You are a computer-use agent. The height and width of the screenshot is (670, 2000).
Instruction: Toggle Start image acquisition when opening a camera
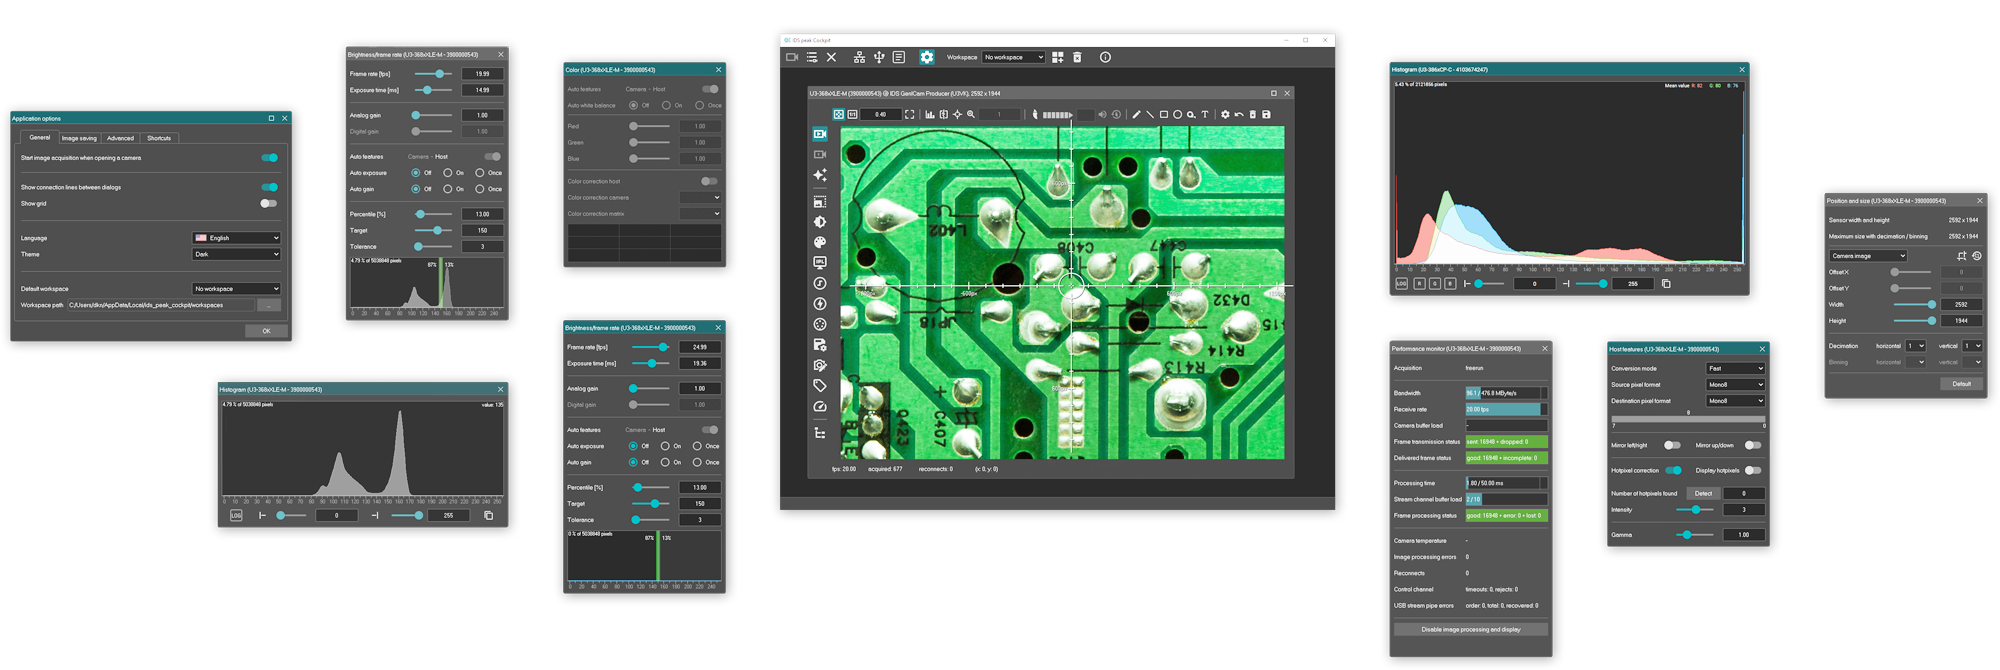pos(270,158)
